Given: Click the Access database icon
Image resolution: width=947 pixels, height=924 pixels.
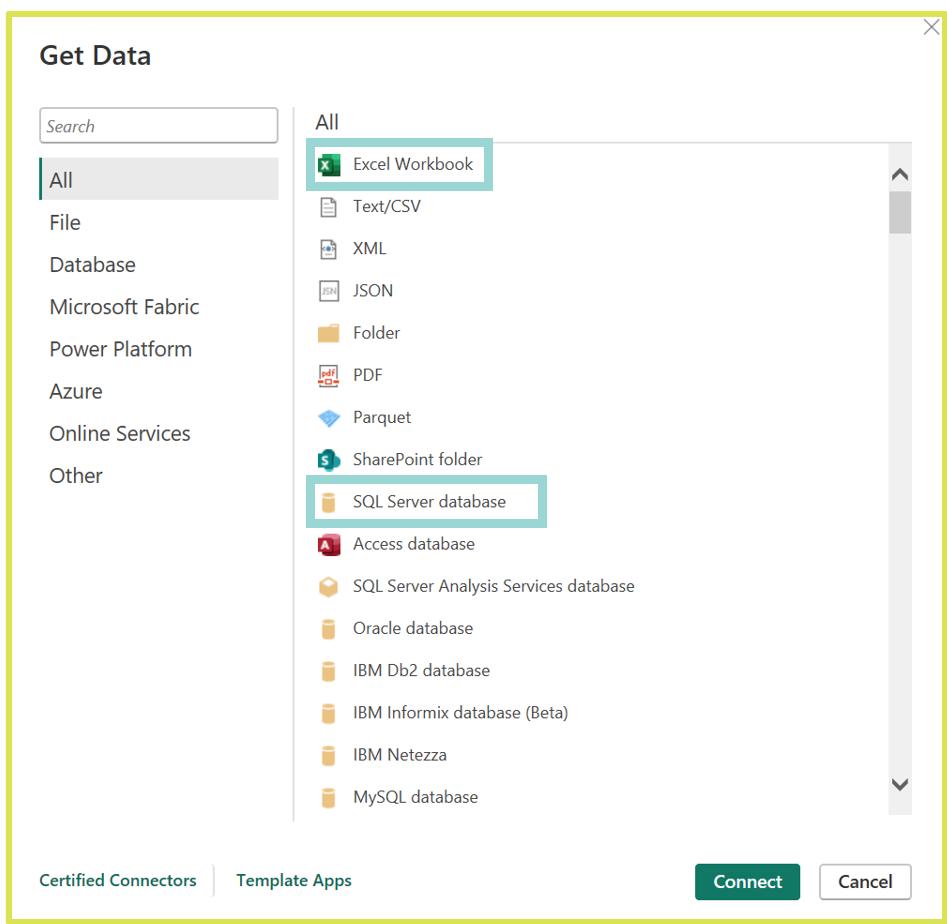Looking at the screenshot, I should 329,545.
